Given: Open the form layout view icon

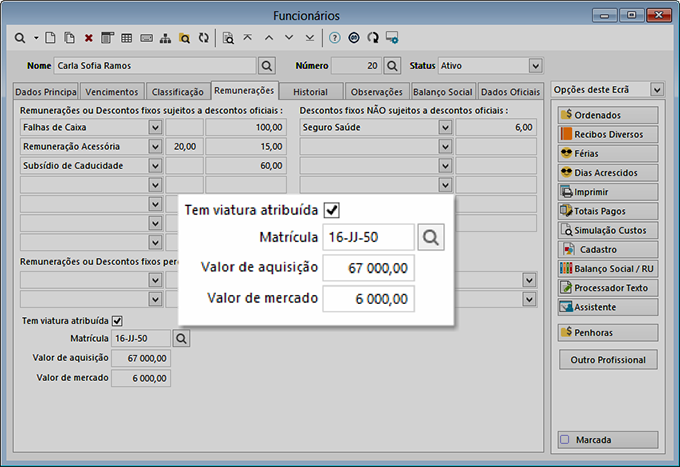Looking at the screenshot, I should (107, 38).
